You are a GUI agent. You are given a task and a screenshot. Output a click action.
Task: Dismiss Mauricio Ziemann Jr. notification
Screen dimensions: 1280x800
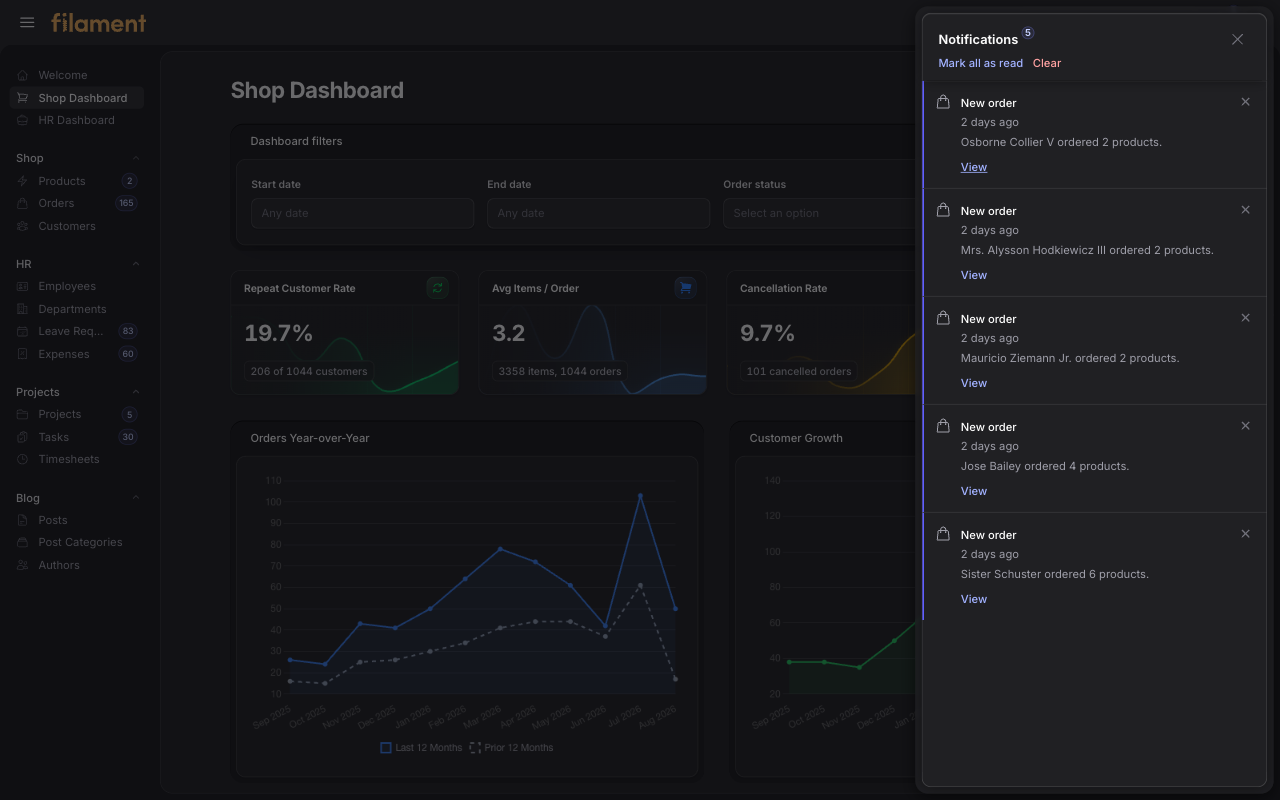1245,318
